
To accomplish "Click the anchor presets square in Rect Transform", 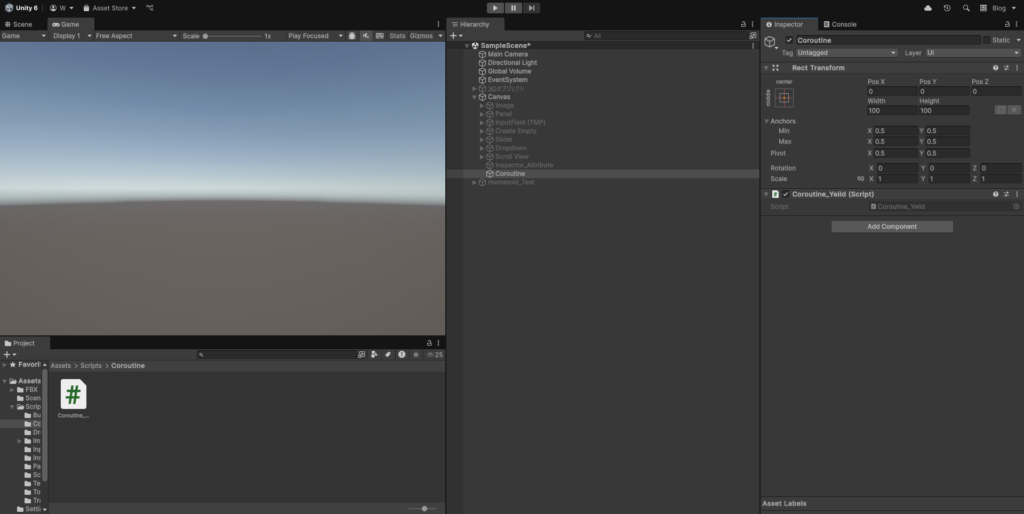I will 784,98.
